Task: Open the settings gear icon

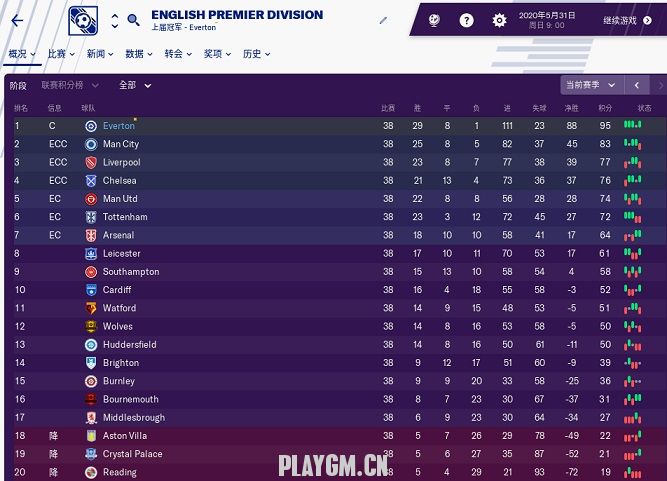Action: [499, 20]
